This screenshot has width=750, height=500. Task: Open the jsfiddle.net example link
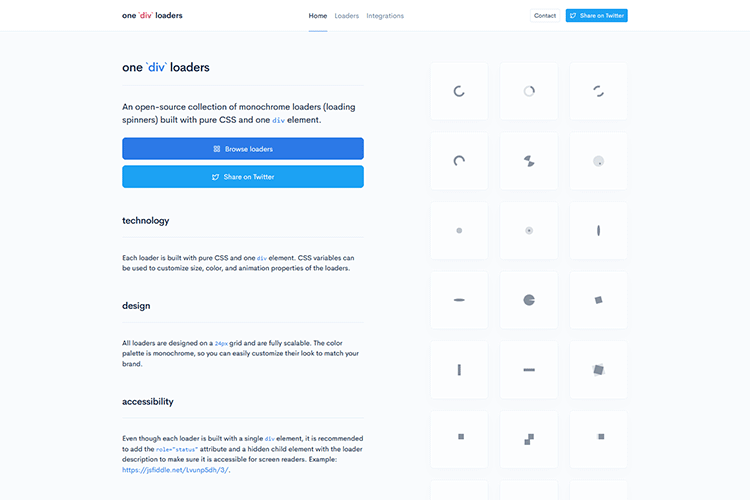175,470
